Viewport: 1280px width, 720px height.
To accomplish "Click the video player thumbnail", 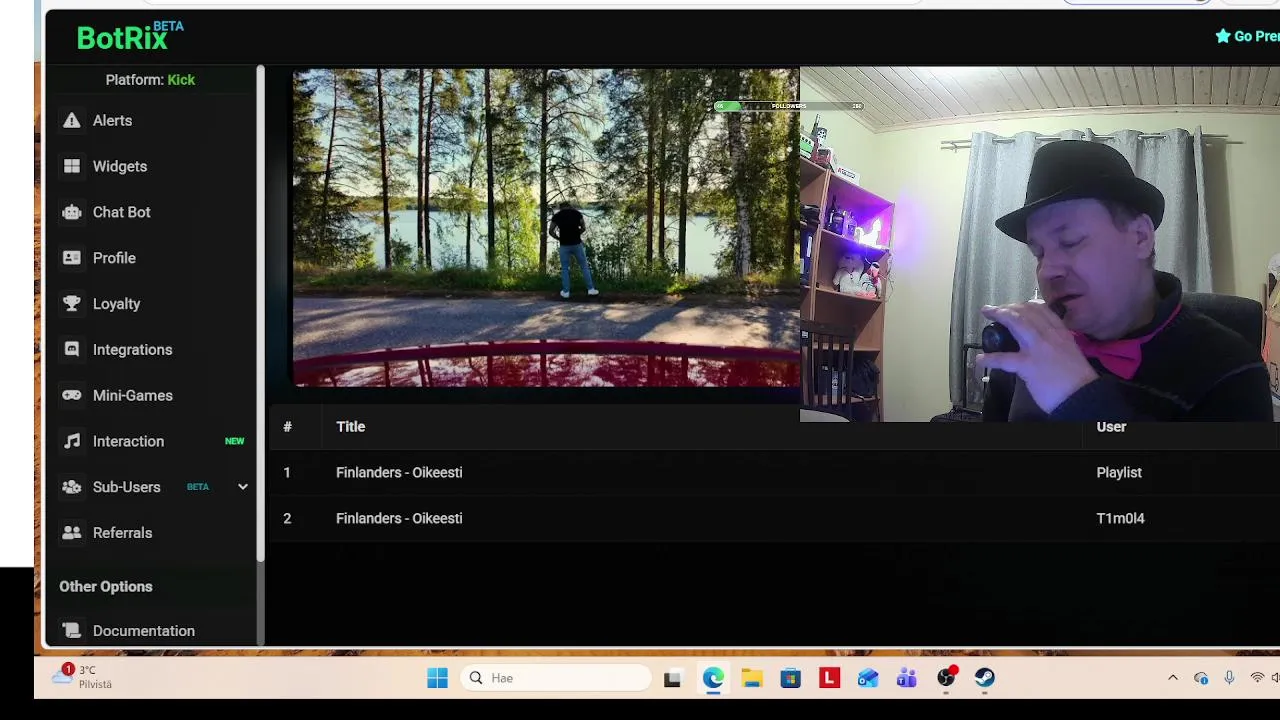I will pos(546,227).
